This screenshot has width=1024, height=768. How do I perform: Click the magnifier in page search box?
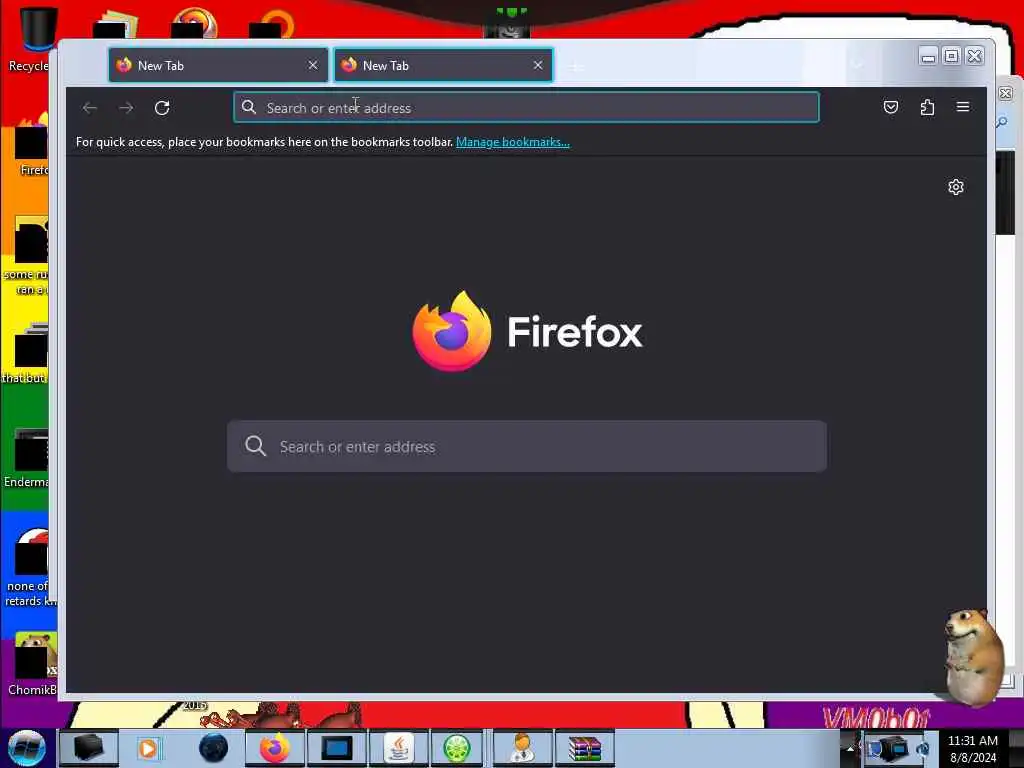coord(255,446)
